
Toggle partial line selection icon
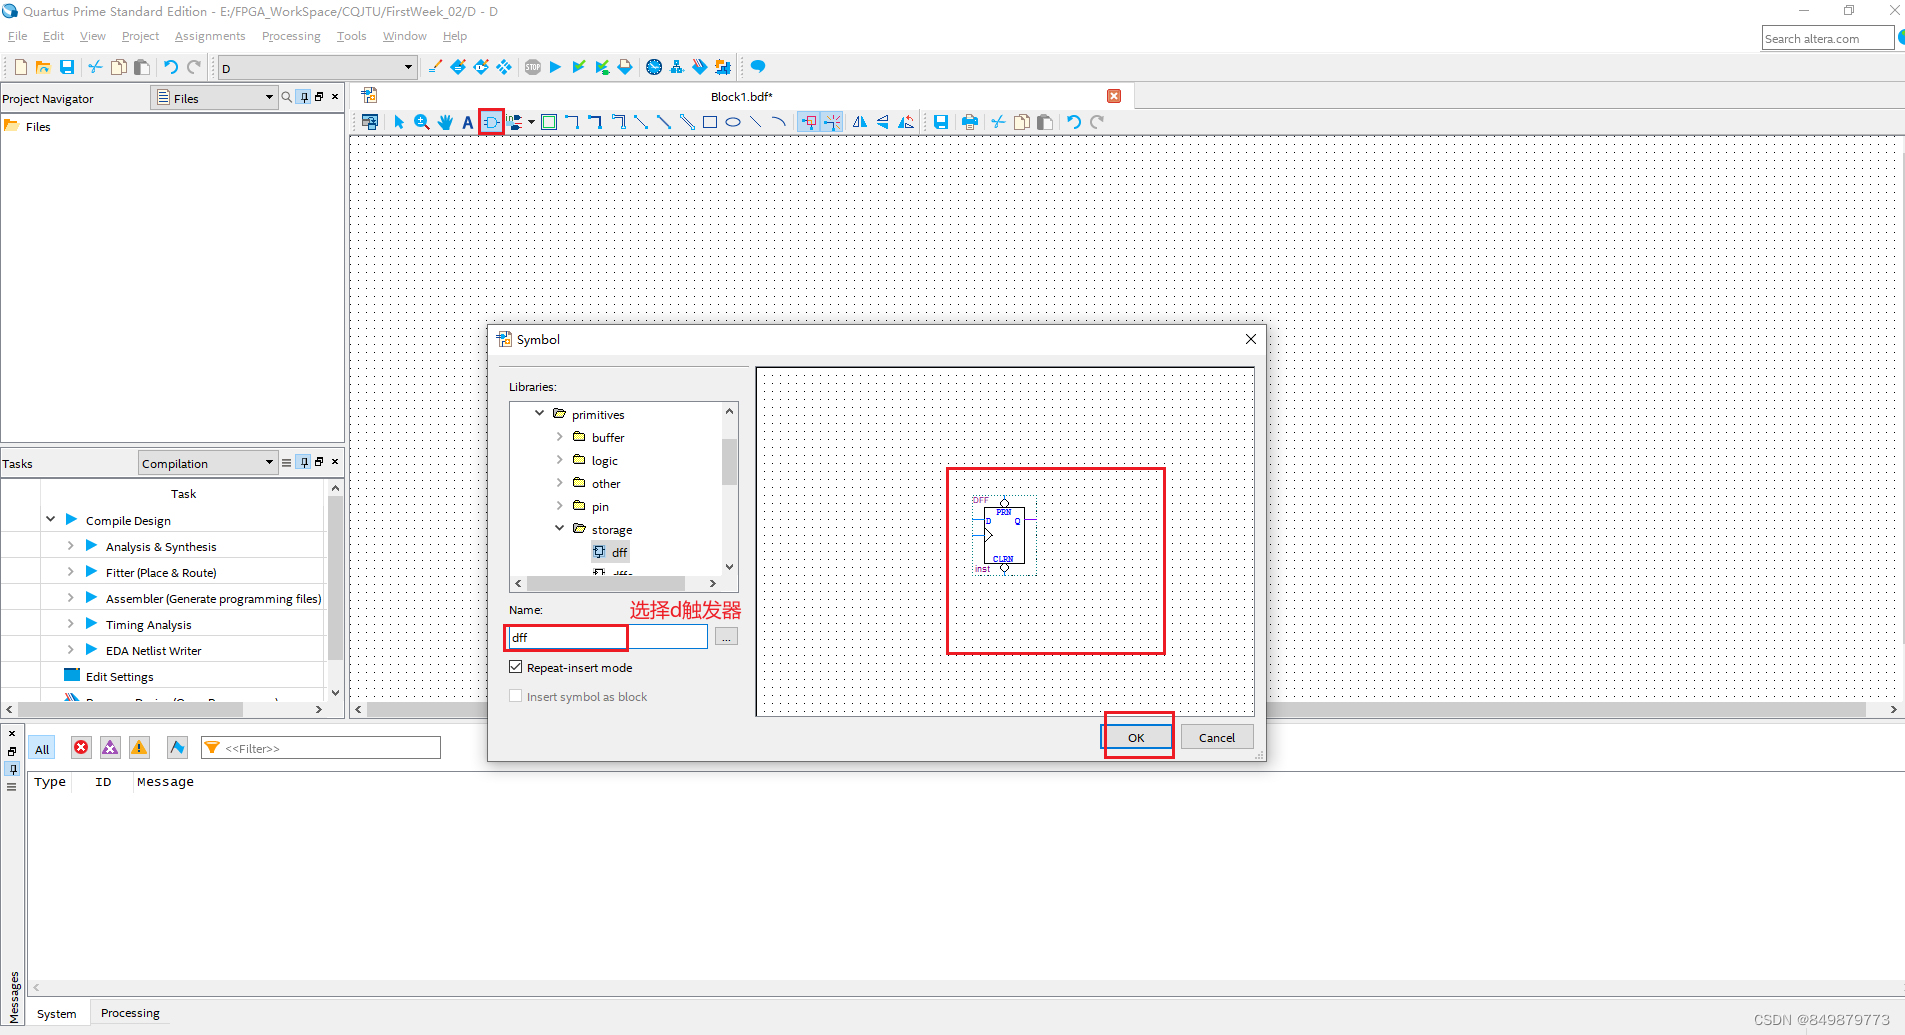click(832, 122)
